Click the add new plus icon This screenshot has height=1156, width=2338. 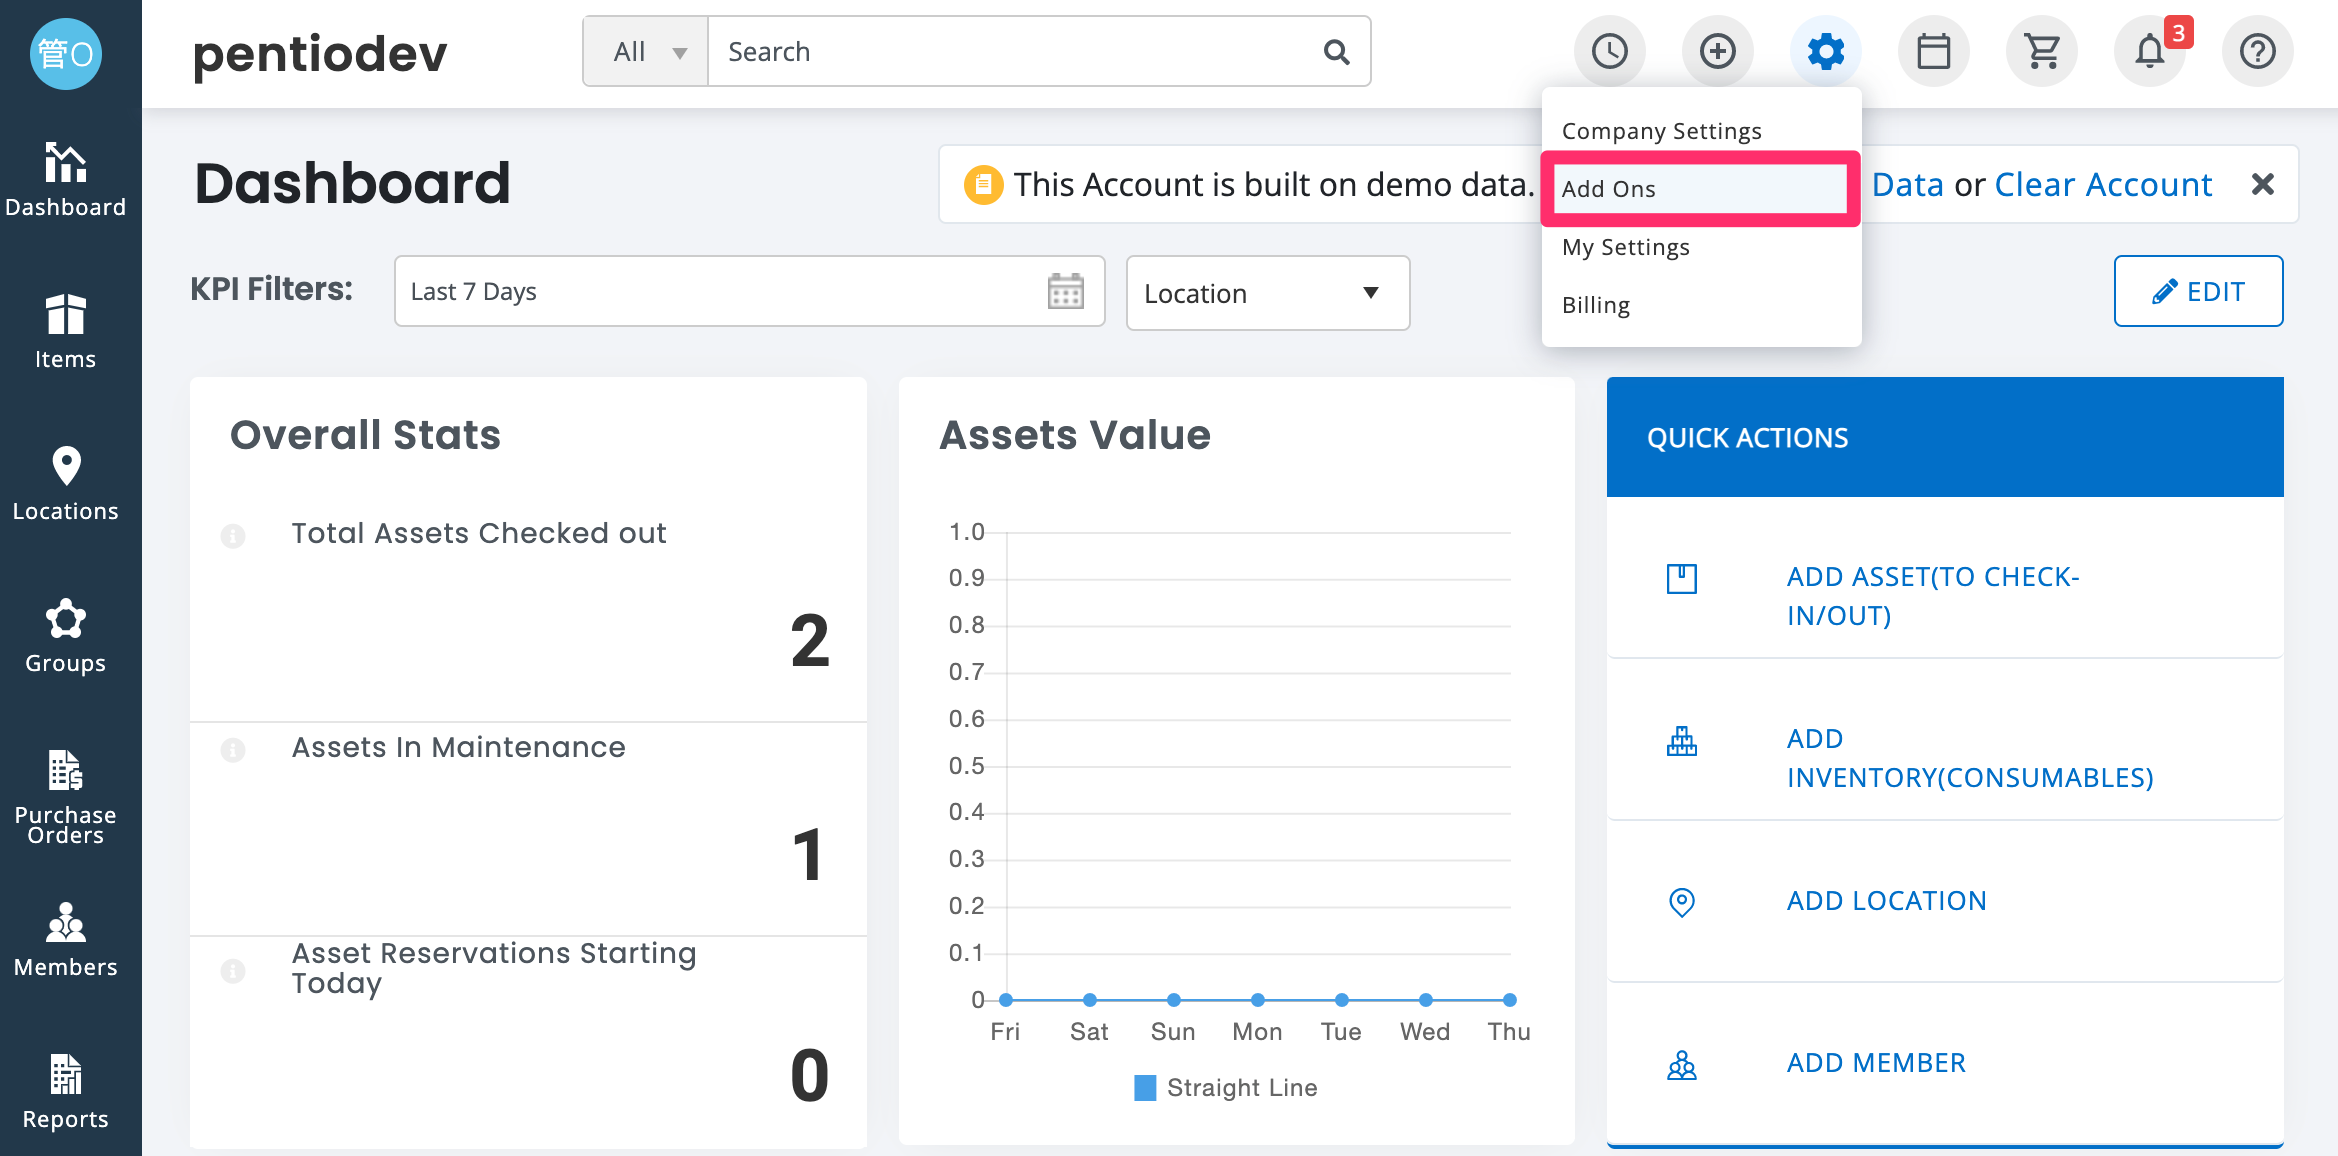tap(1717, 51)
